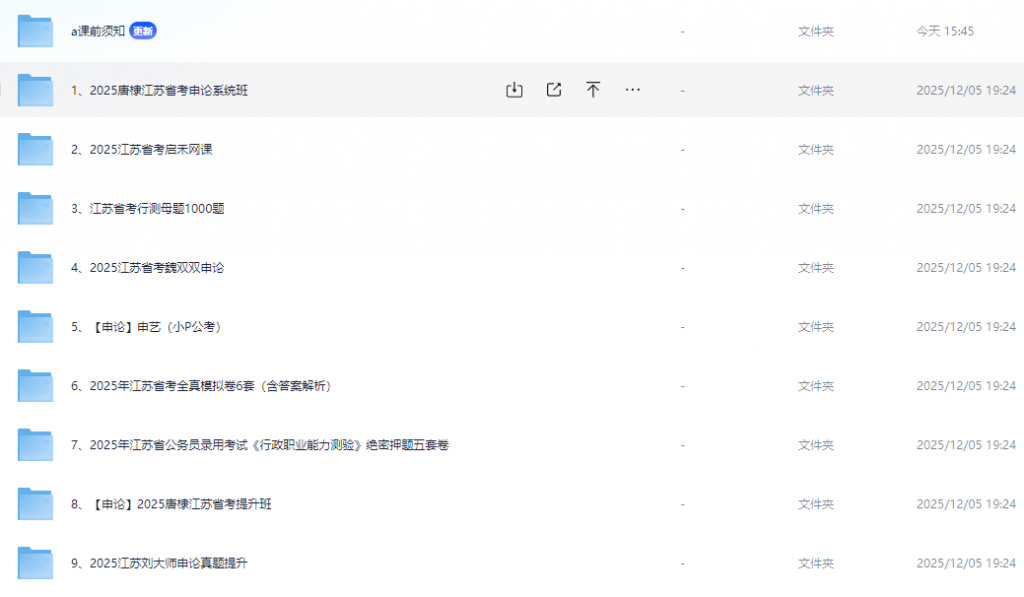Click the share icon on the hover toolbar
The width and height of the screenshot is (1024, 597).
click(x=553, y=89)
